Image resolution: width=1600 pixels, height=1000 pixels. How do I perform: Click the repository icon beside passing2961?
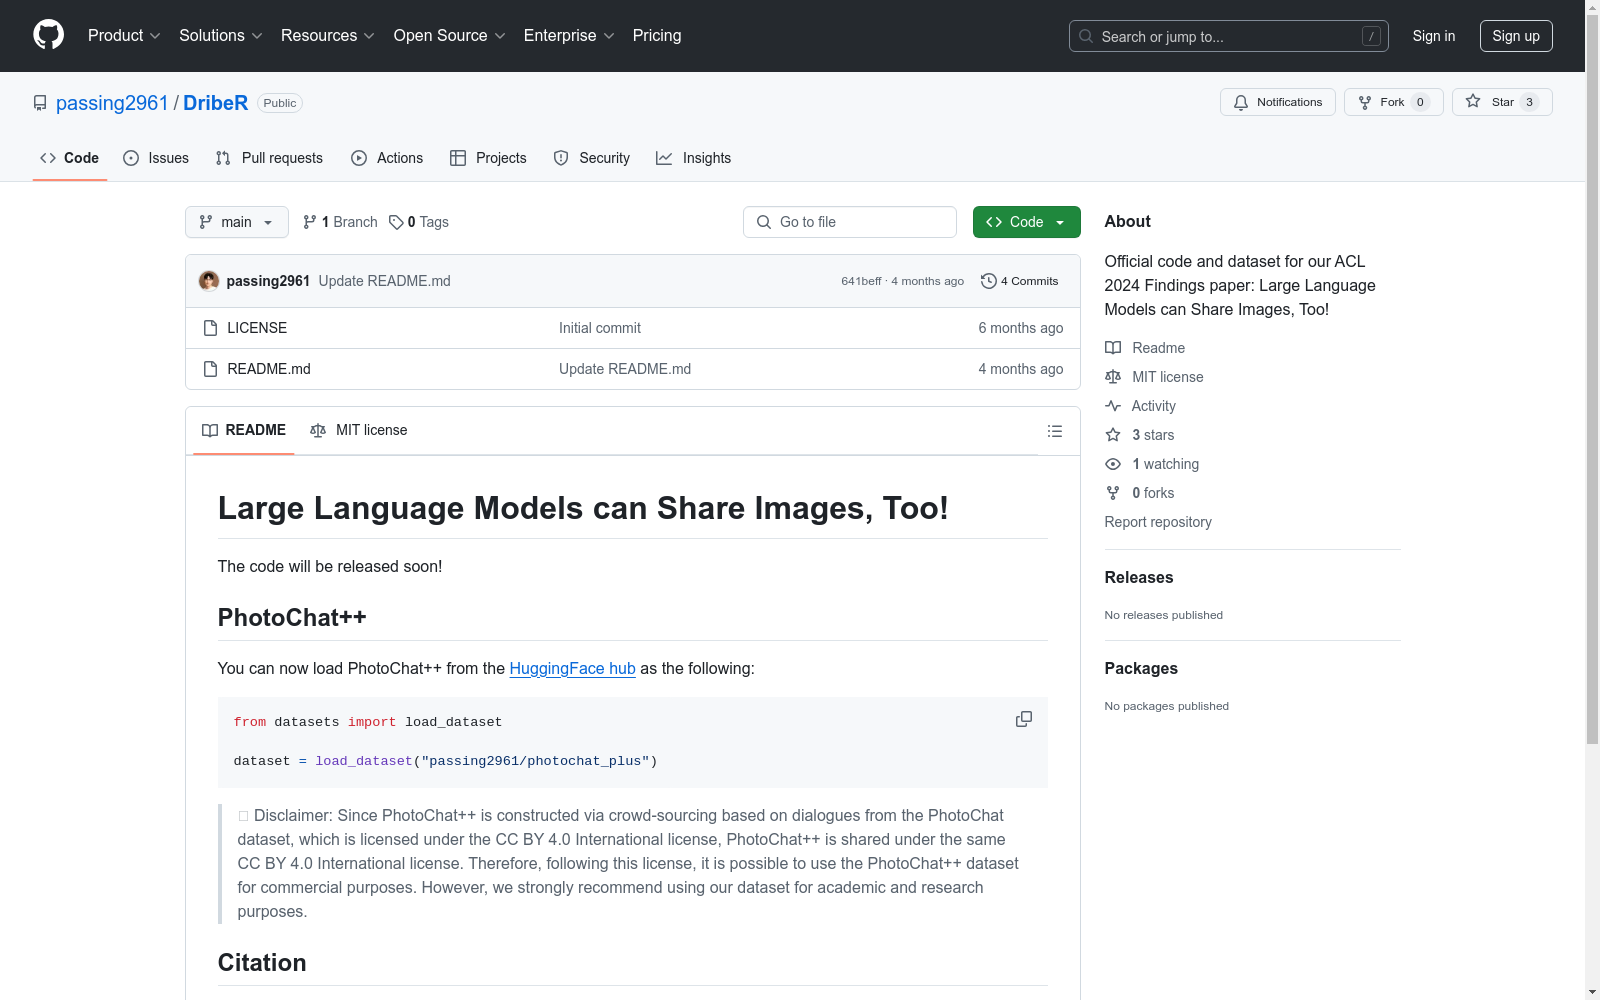pos(40,103)
